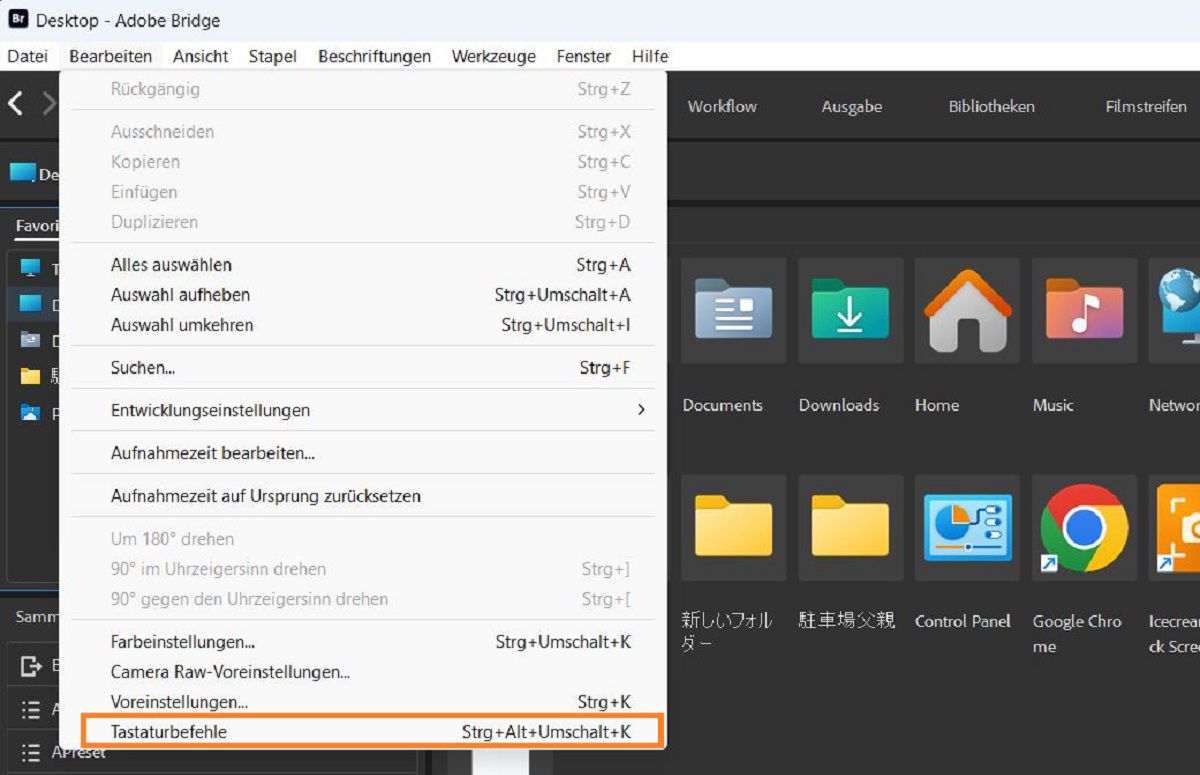Click the list icon beside APreset
The height and width of the screenshot is (775, 1200).
[x=31, y=752]
